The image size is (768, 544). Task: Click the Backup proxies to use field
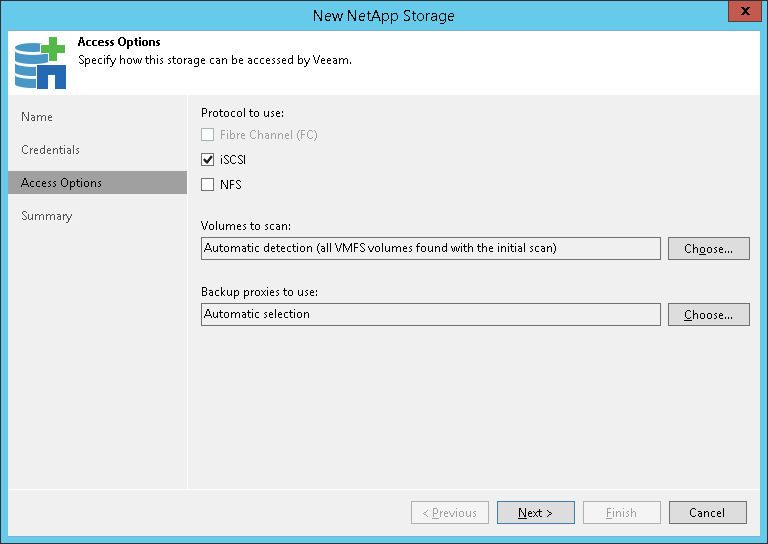click(x=430, y=315)
